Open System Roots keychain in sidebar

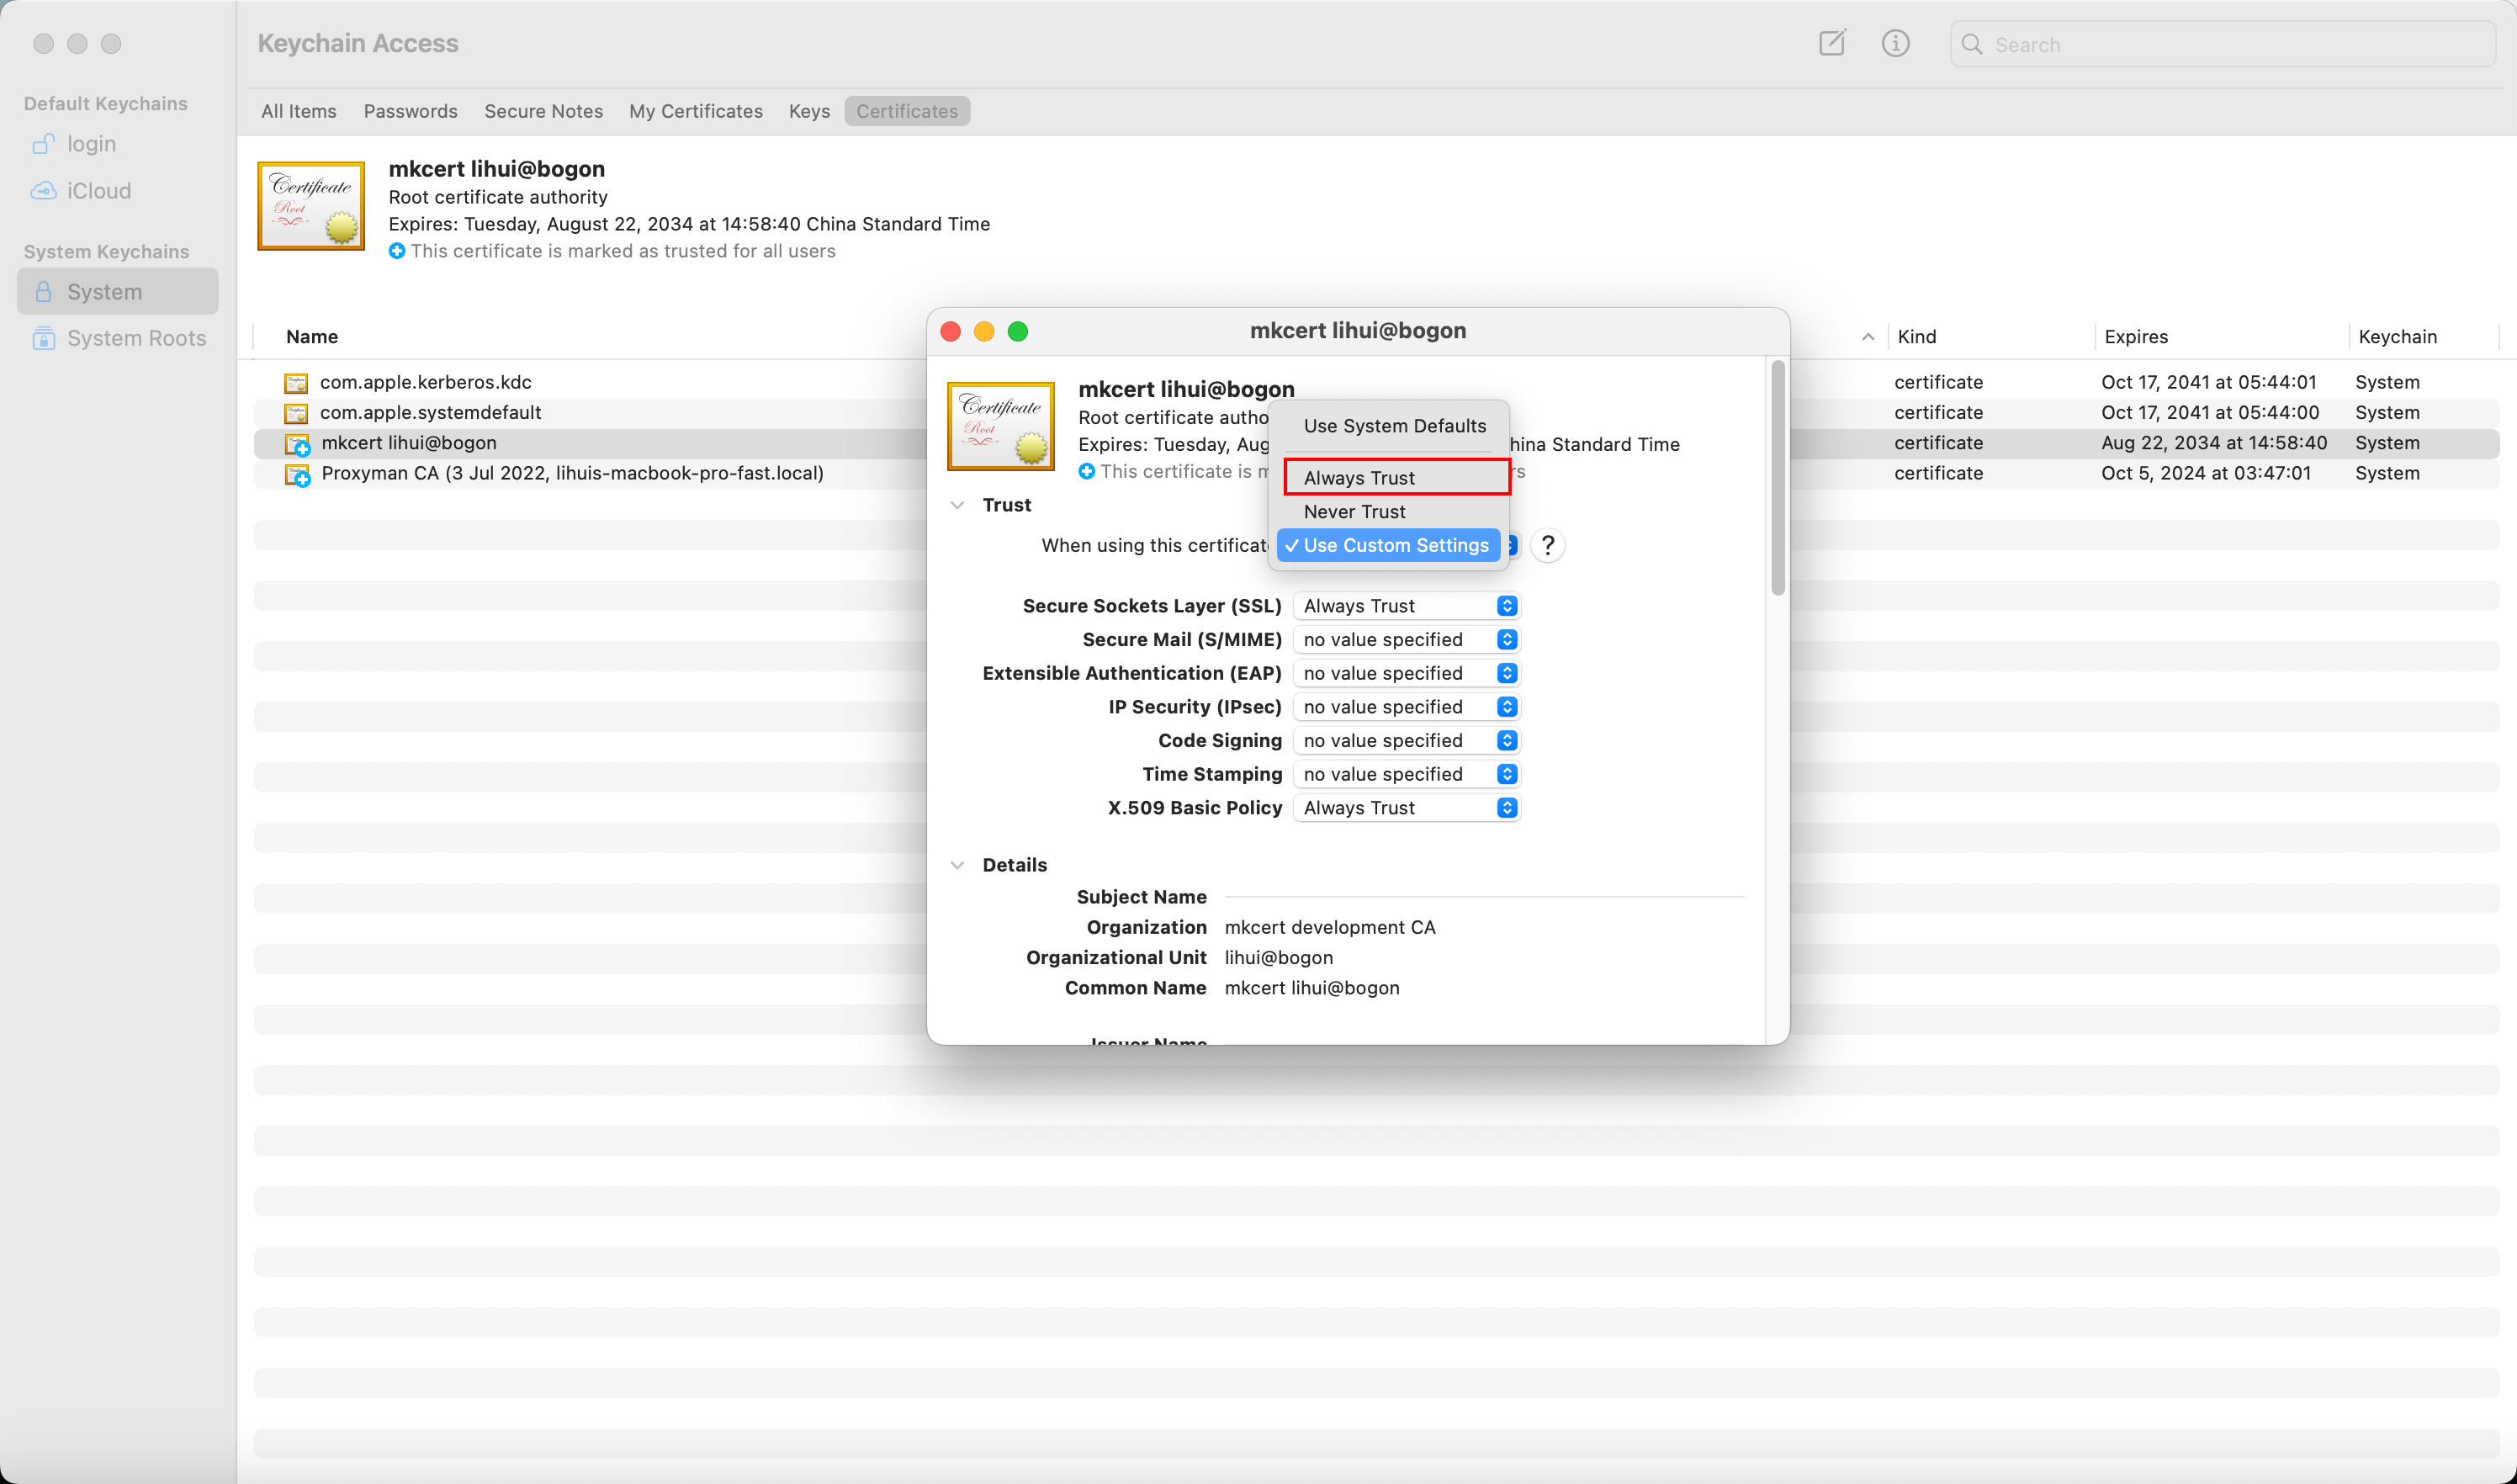pyautogui.click(x=117, y=338)
